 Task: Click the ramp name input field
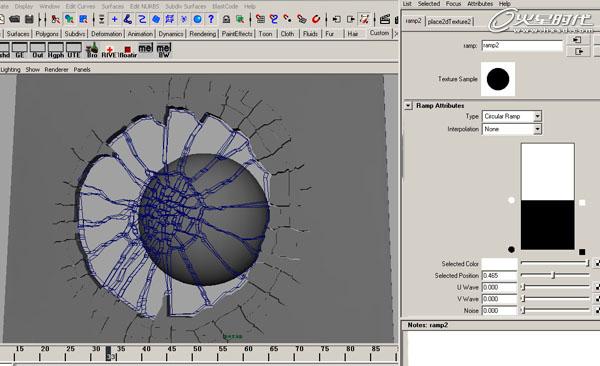[x=522, y=46]
